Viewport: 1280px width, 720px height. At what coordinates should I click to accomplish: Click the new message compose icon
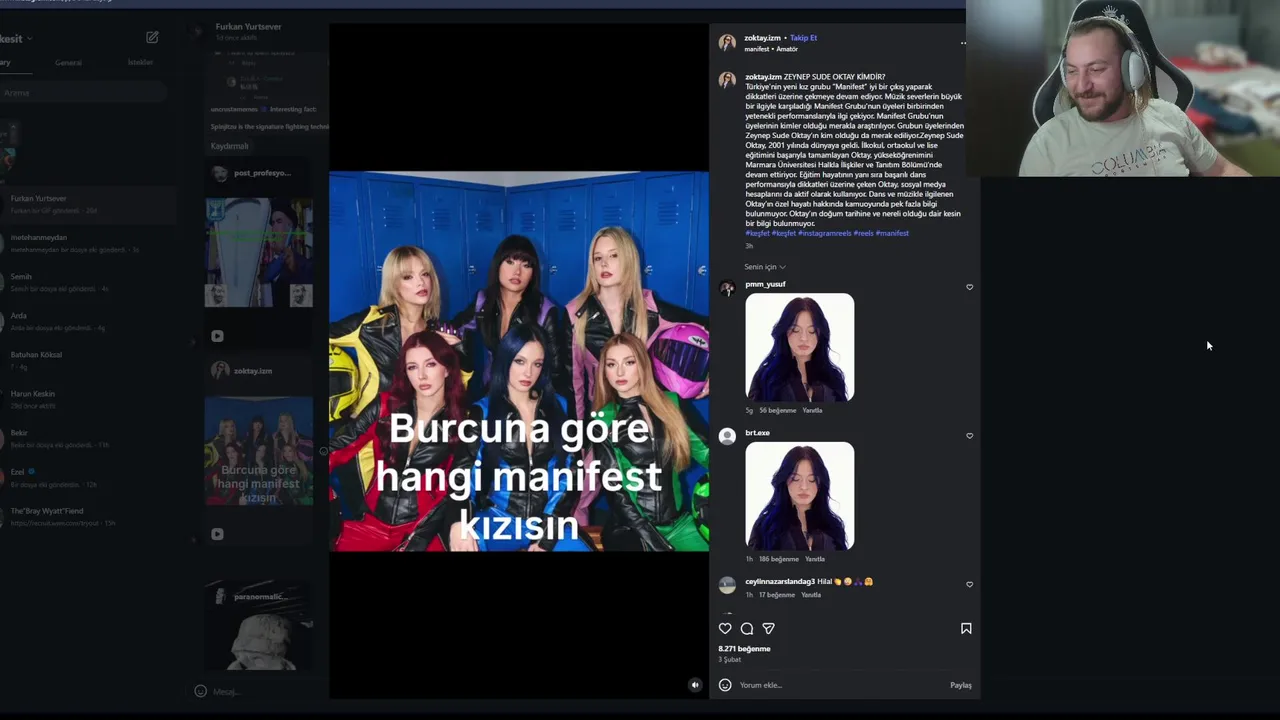(x=152, y=37)
